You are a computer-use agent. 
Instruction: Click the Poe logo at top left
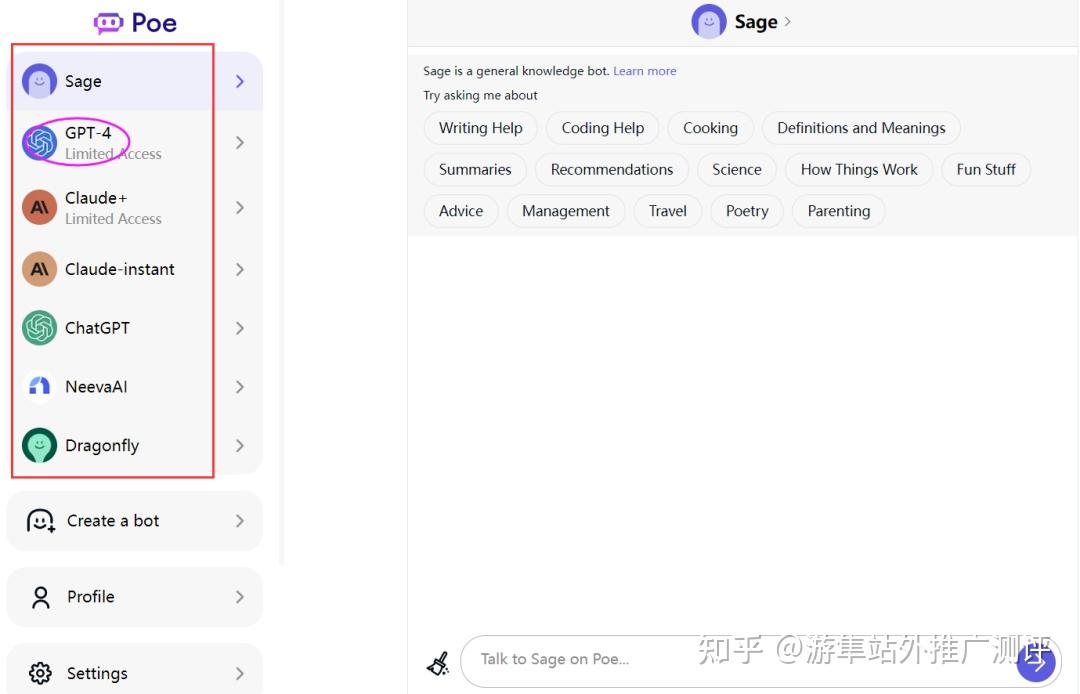[134, 22]
